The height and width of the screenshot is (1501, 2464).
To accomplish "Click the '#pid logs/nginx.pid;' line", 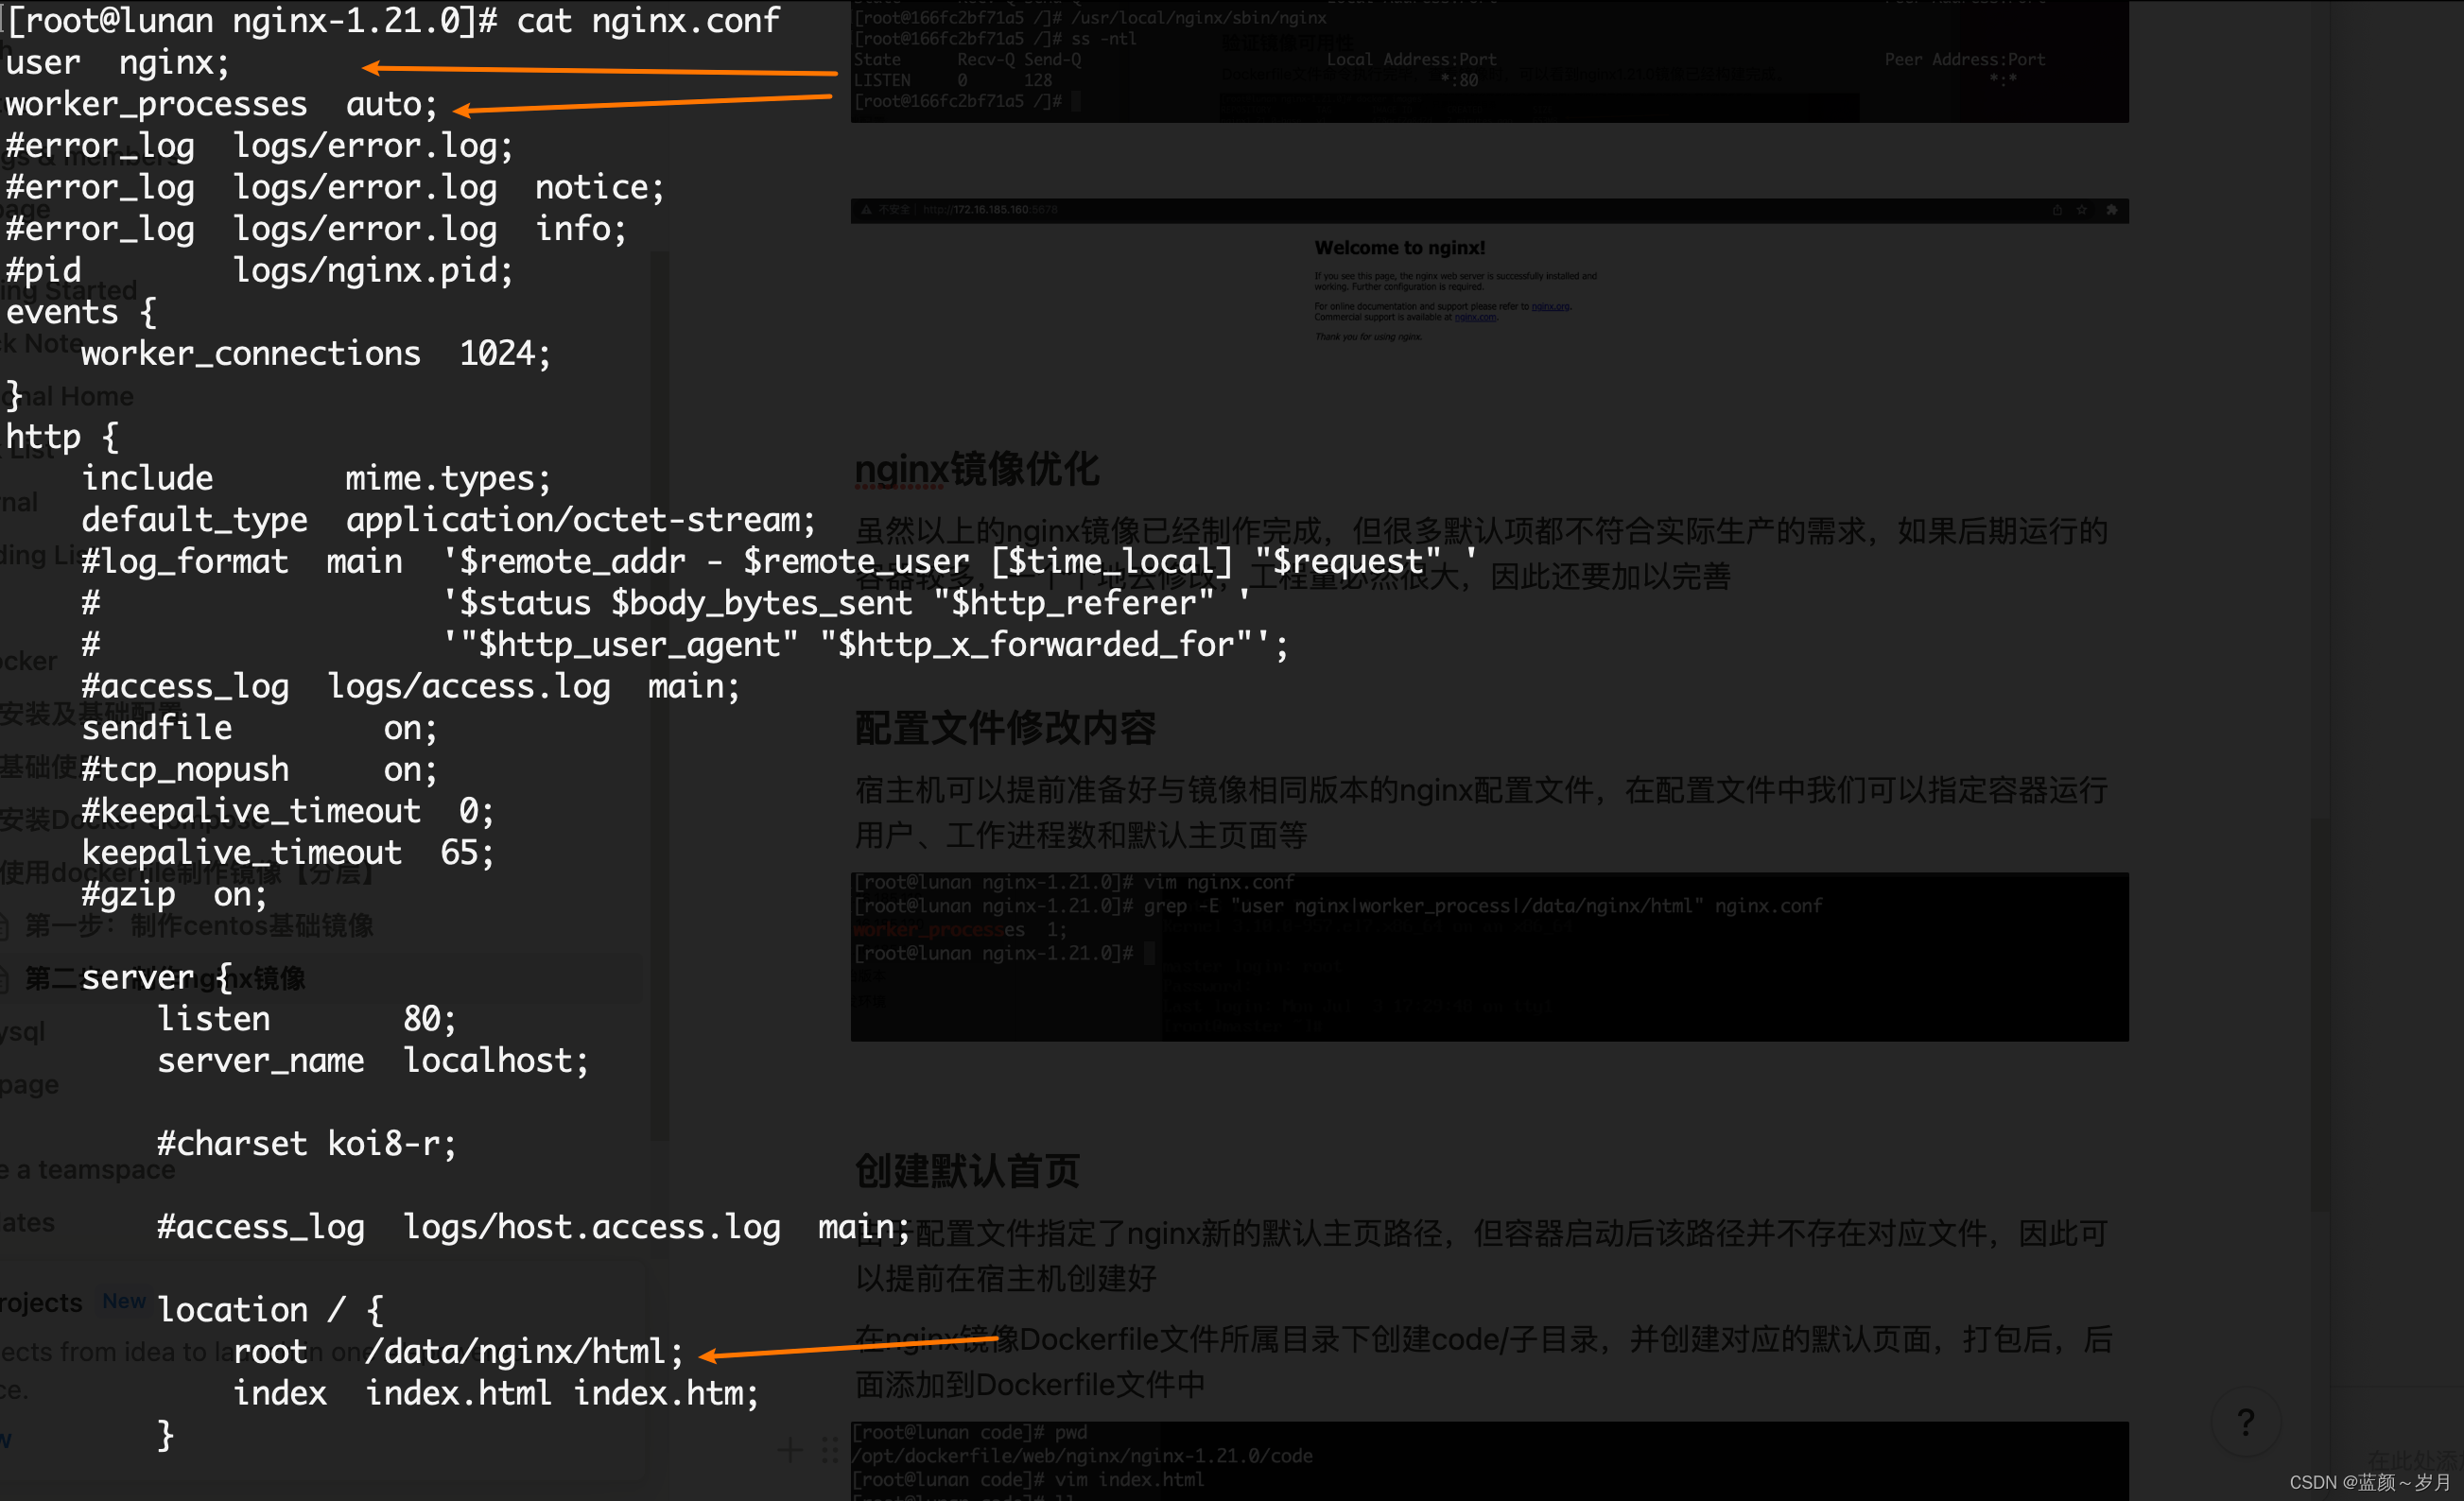I will point(260,270).
